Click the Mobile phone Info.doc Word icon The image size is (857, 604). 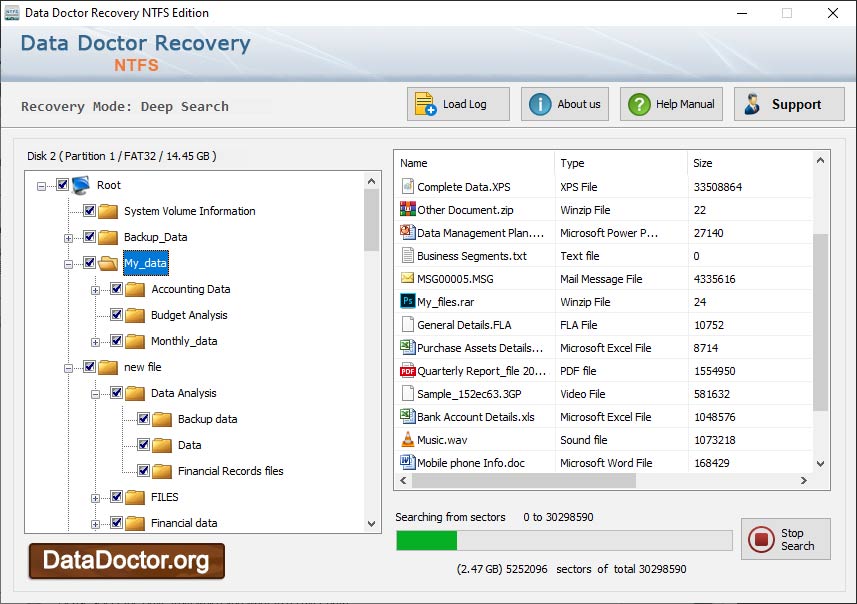[x=407, y=462]
